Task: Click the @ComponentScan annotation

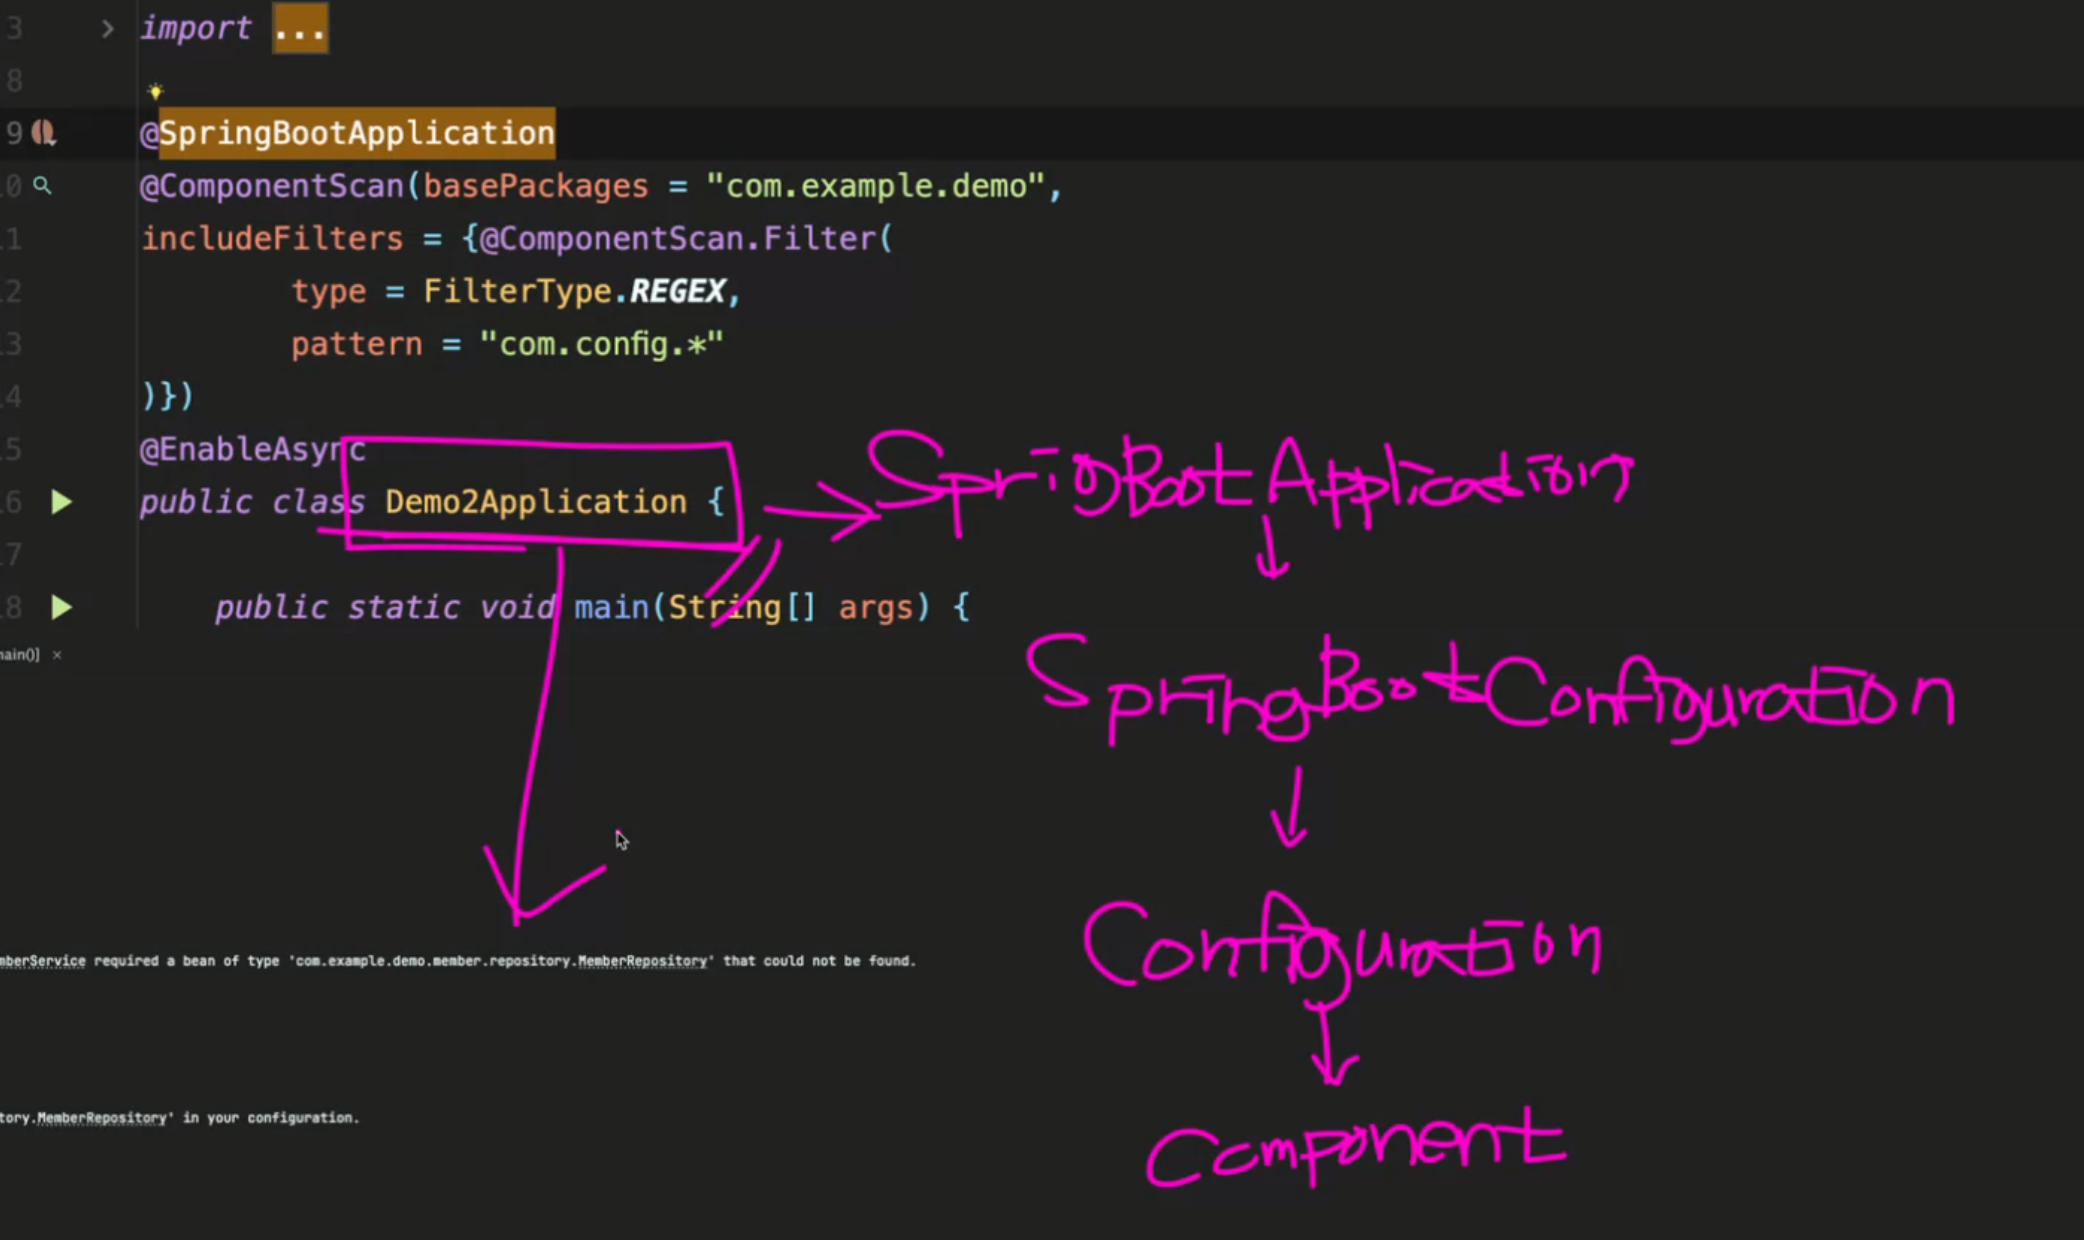Action: pos(271,186)
